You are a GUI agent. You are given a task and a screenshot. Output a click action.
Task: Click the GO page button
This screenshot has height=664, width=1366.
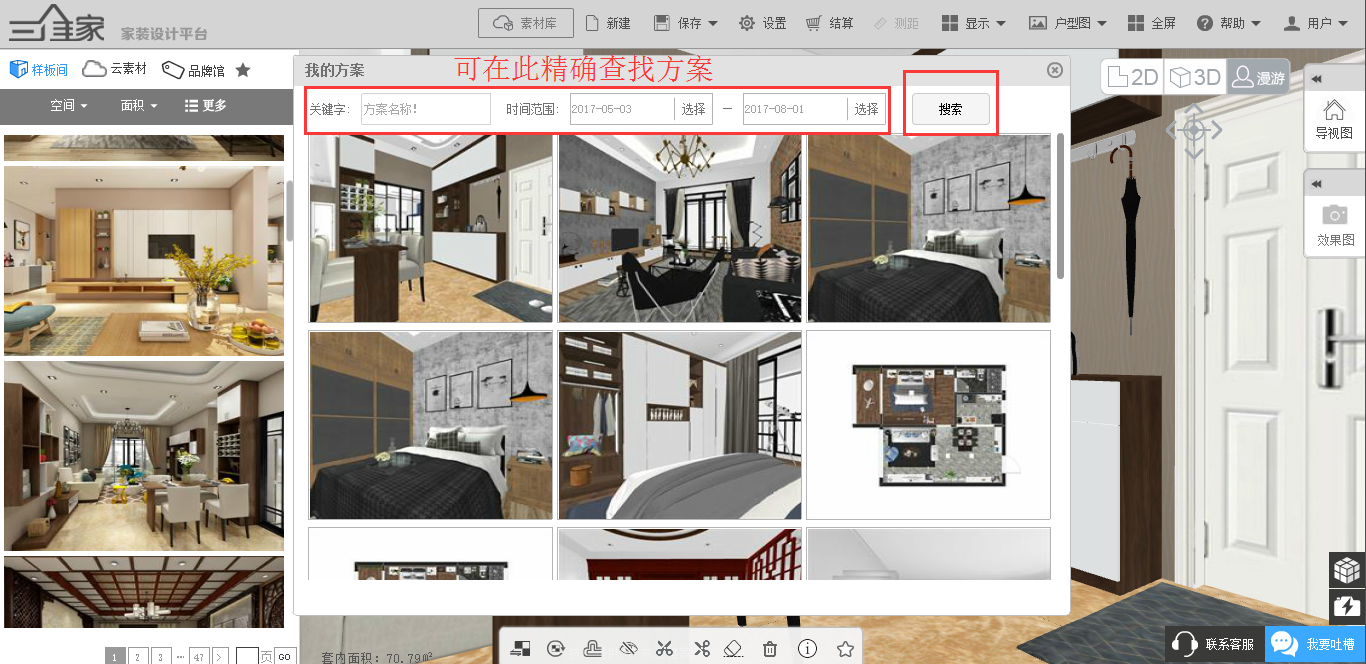(284, 656)
